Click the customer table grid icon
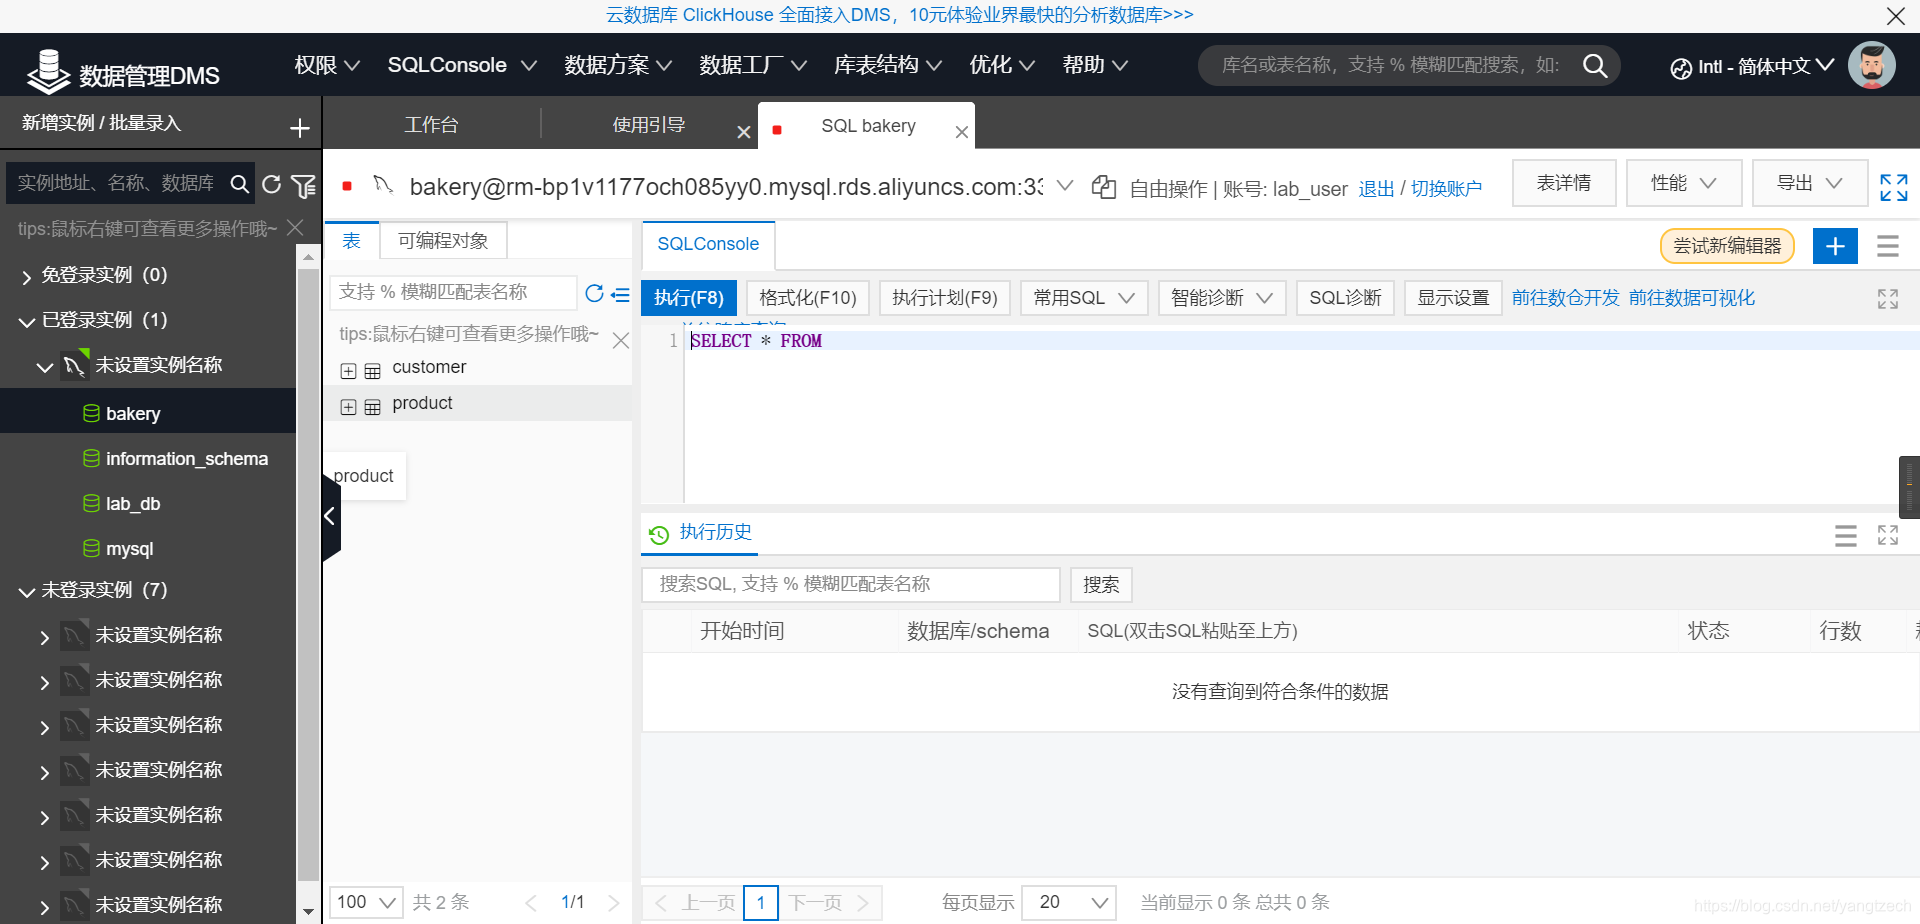This screenshot has height=924, width=1920. [x=372, y=371]
